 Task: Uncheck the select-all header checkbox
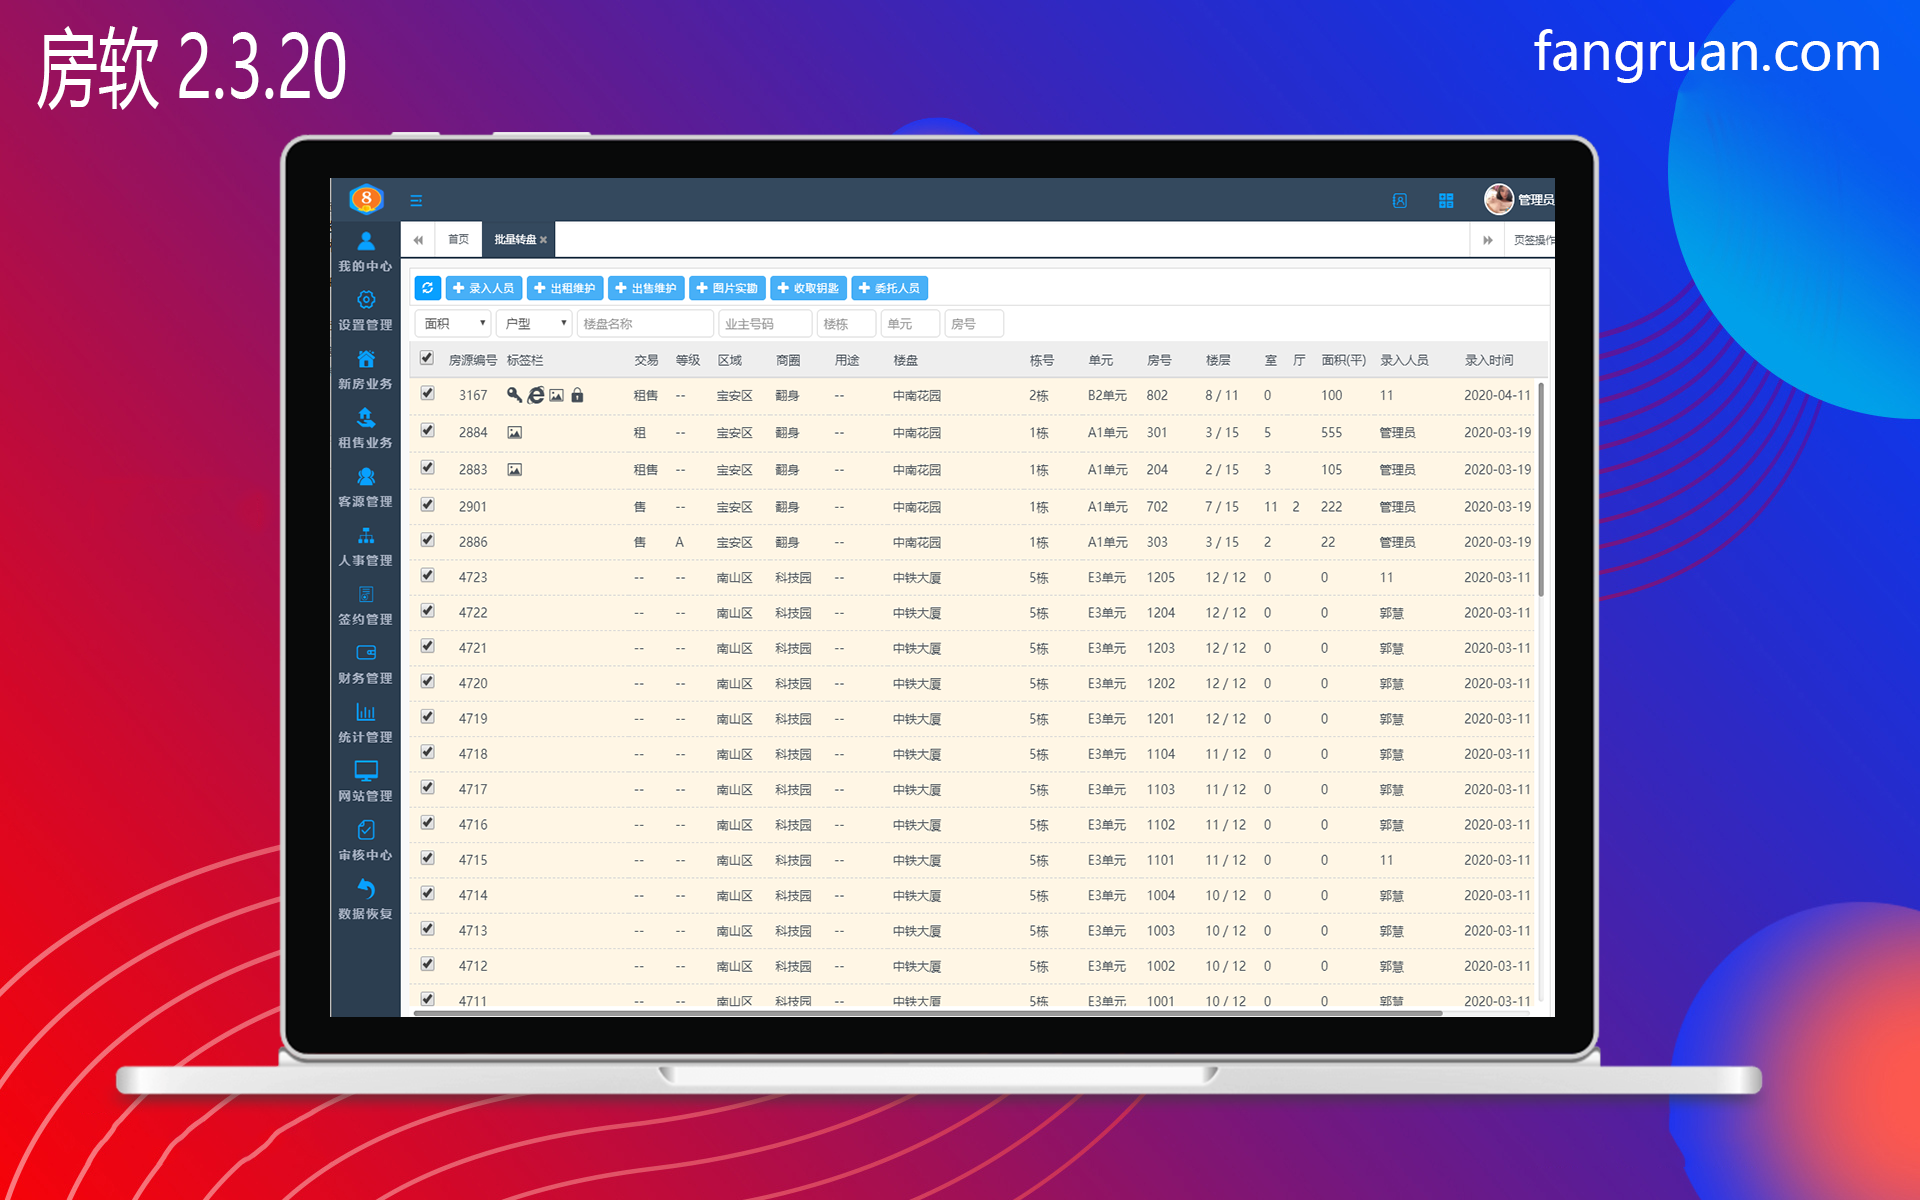(427, 358)
